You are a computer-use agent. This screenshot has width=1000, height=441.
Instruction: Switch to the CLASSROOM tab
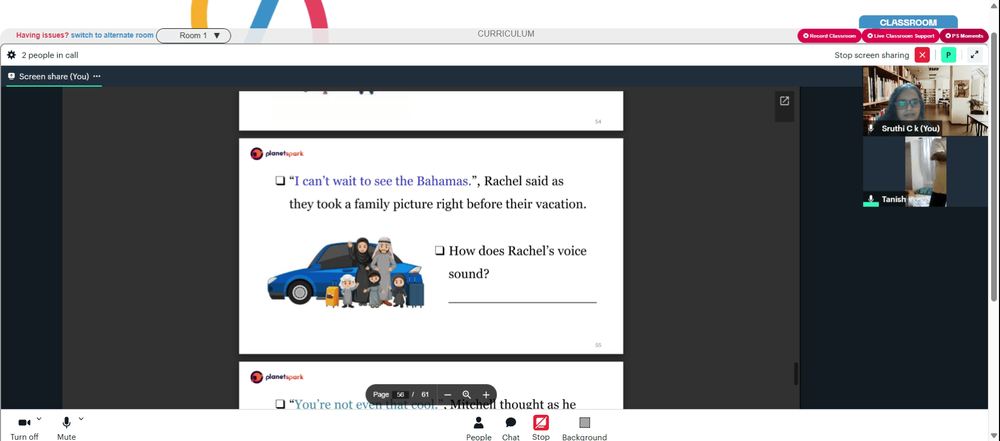[x=908, y=22]
